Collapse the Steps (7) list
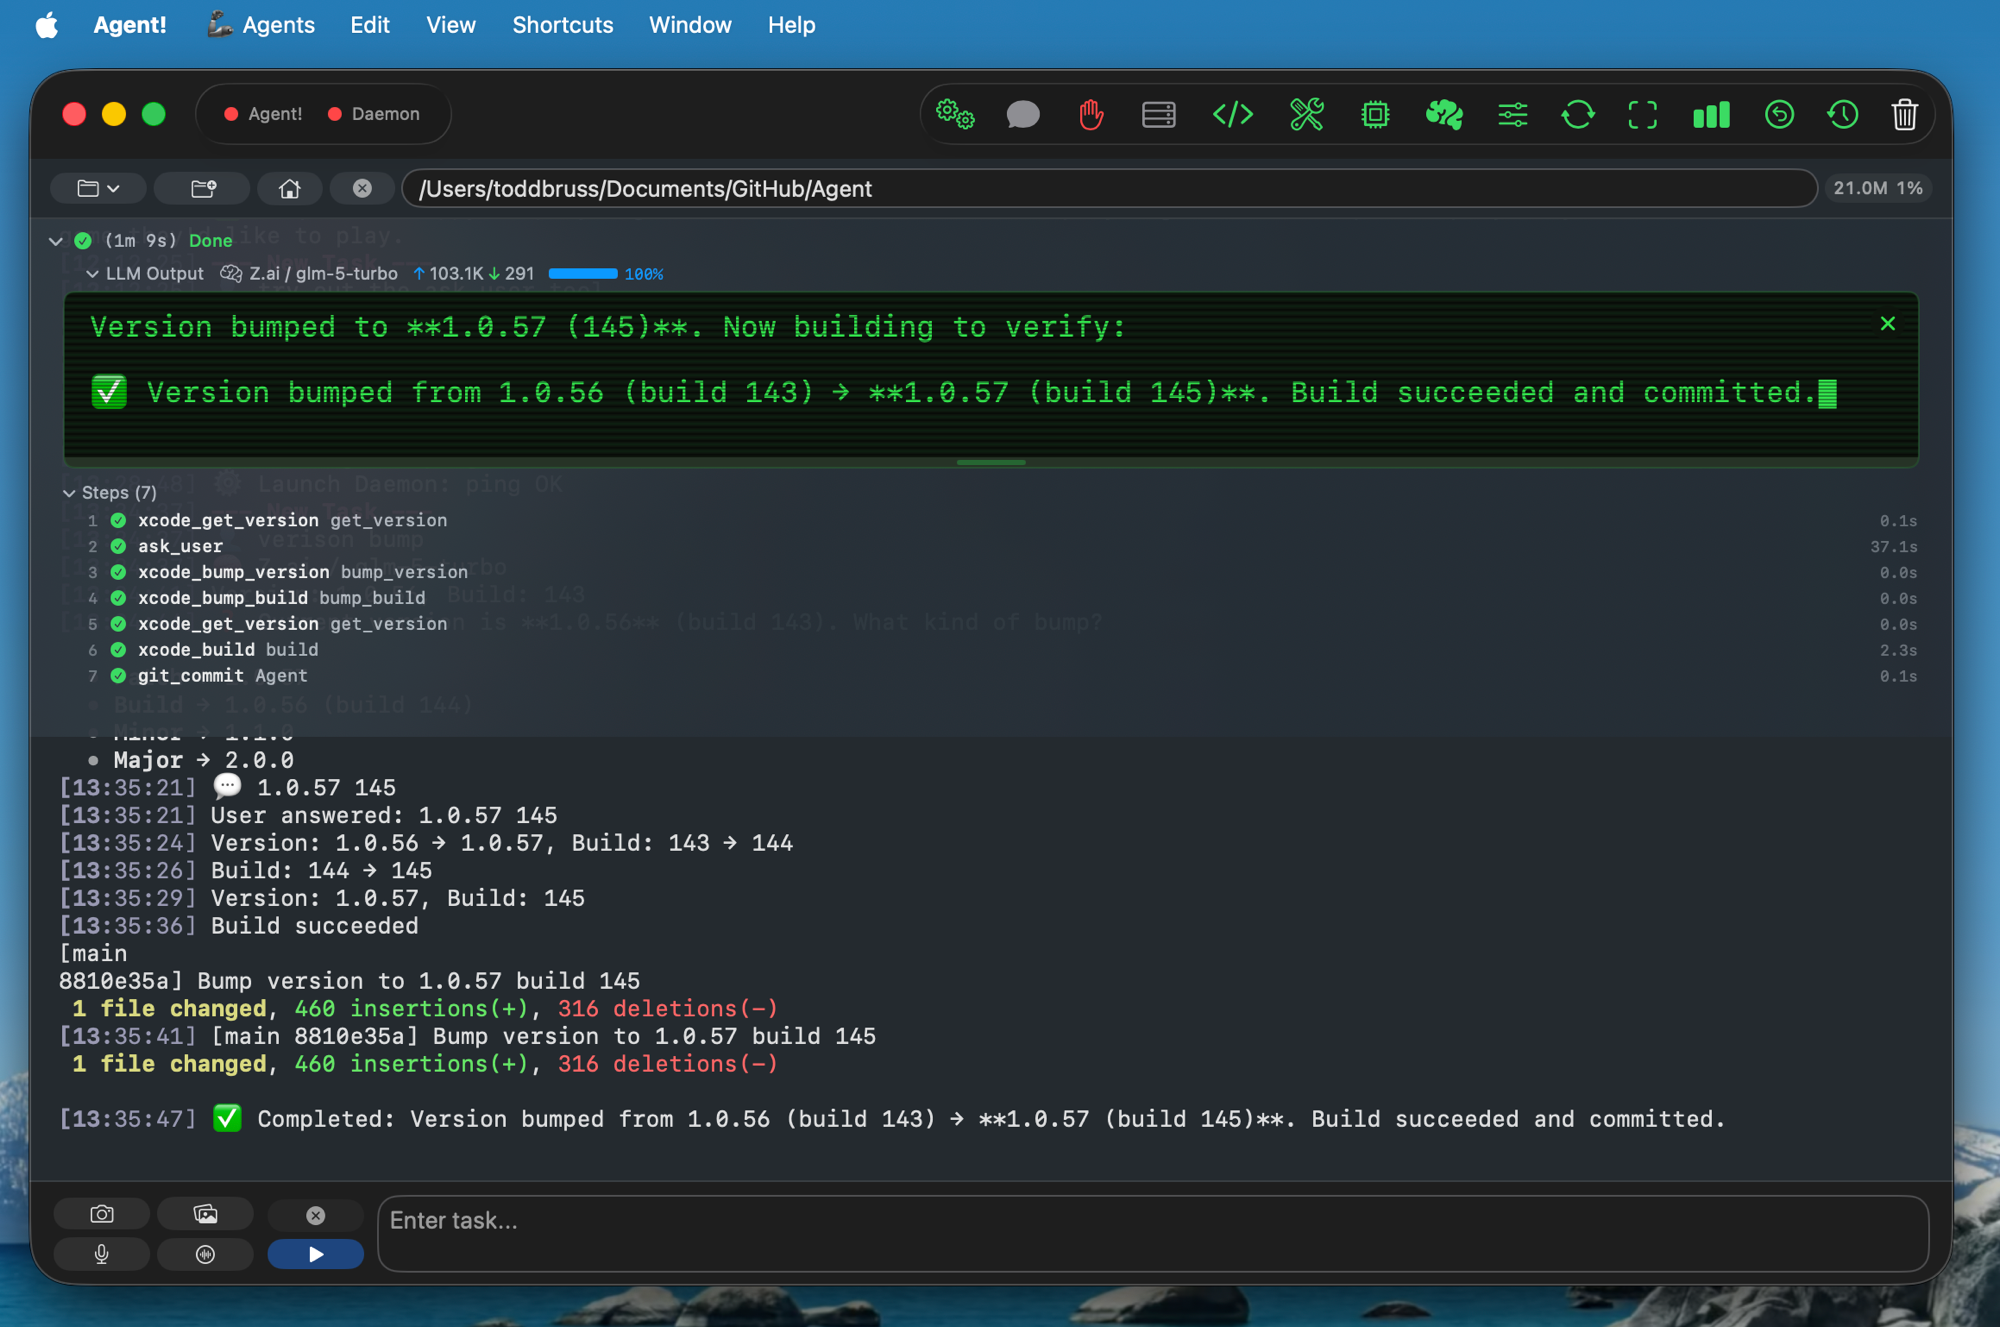The width and height of the screenshot is (2000, 1327). pos(69,493)
